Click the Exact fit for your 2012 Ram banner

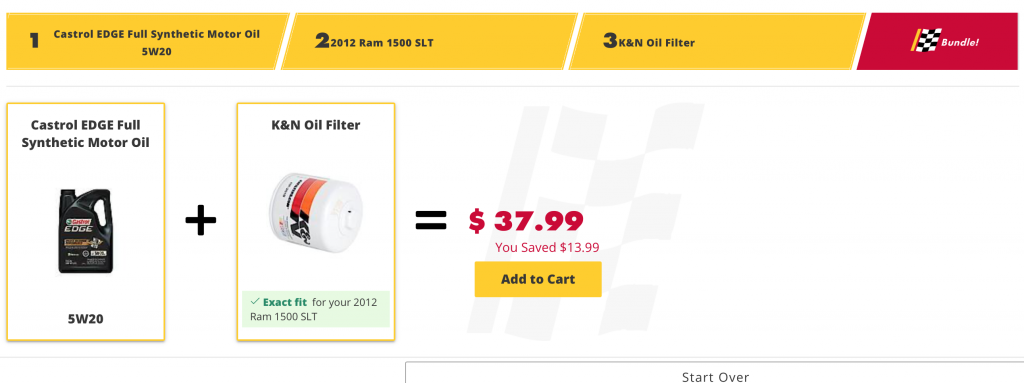point(315,308)
